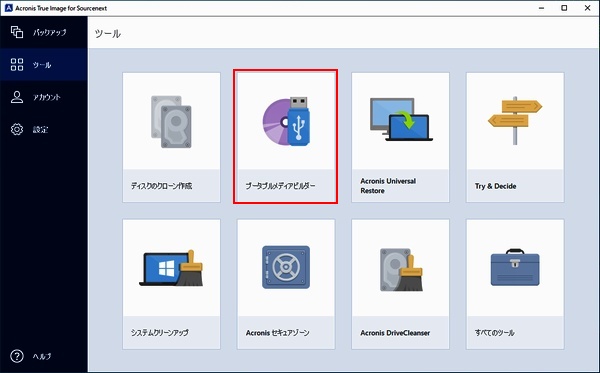Open Acronis DriveCleanser label

pos(395,333)
